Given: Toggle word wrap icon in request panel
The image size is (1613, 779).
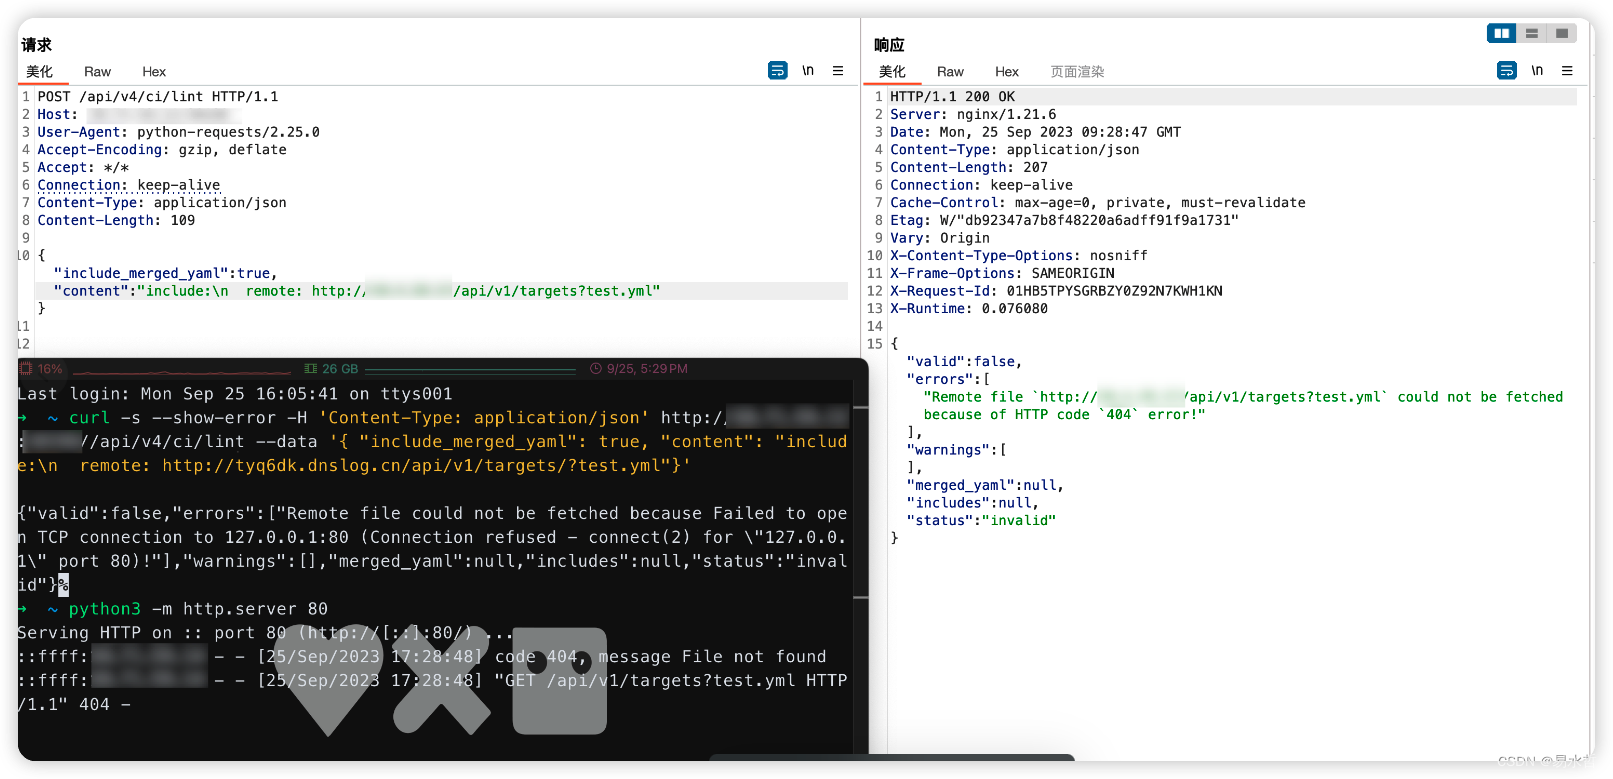Looking at the screenshot, I should click(x=777, y=71).
